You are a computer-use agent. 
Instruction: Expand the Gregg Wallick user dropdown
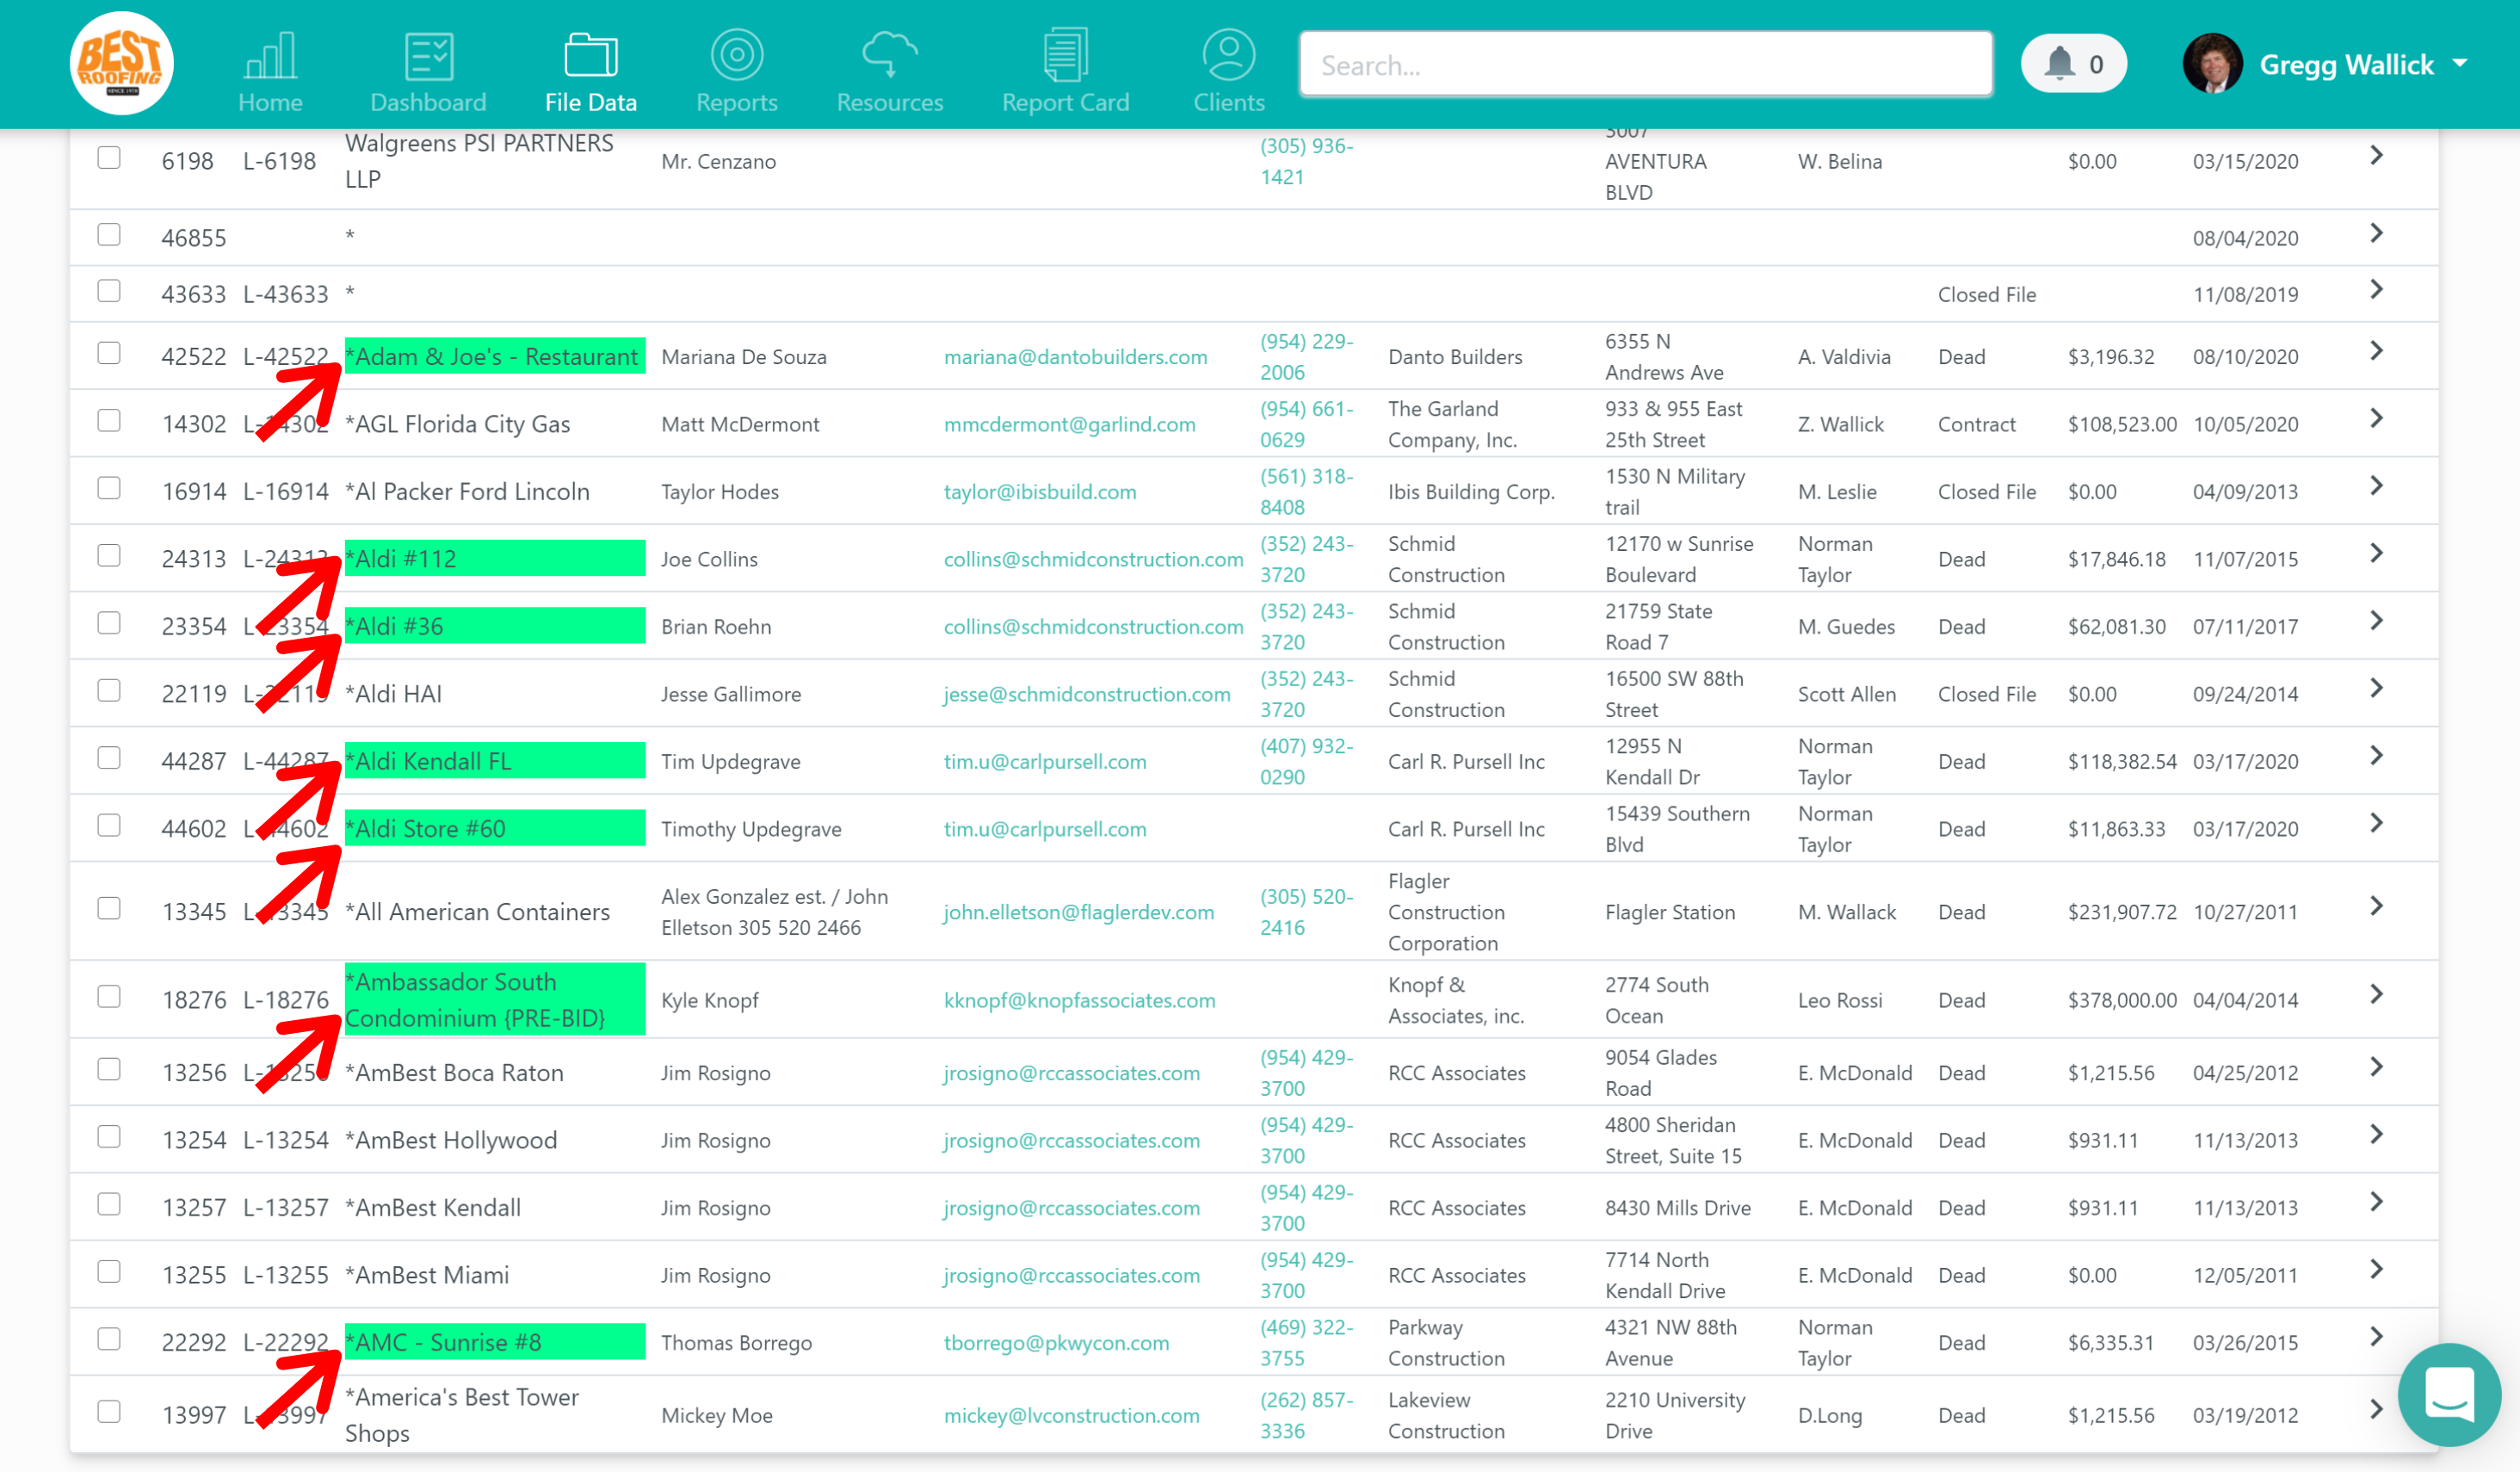(x=2459, y=64)
